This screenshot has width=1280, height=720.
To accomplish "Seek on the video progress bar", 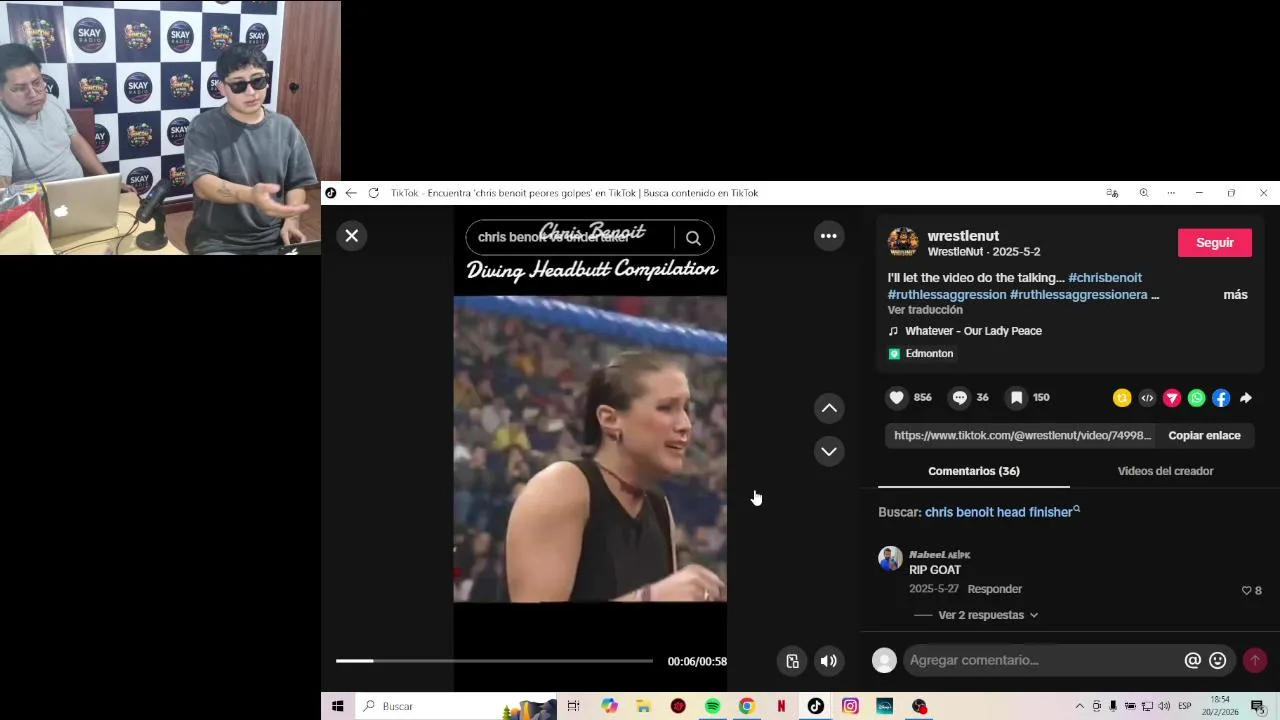I will (494, 661).
